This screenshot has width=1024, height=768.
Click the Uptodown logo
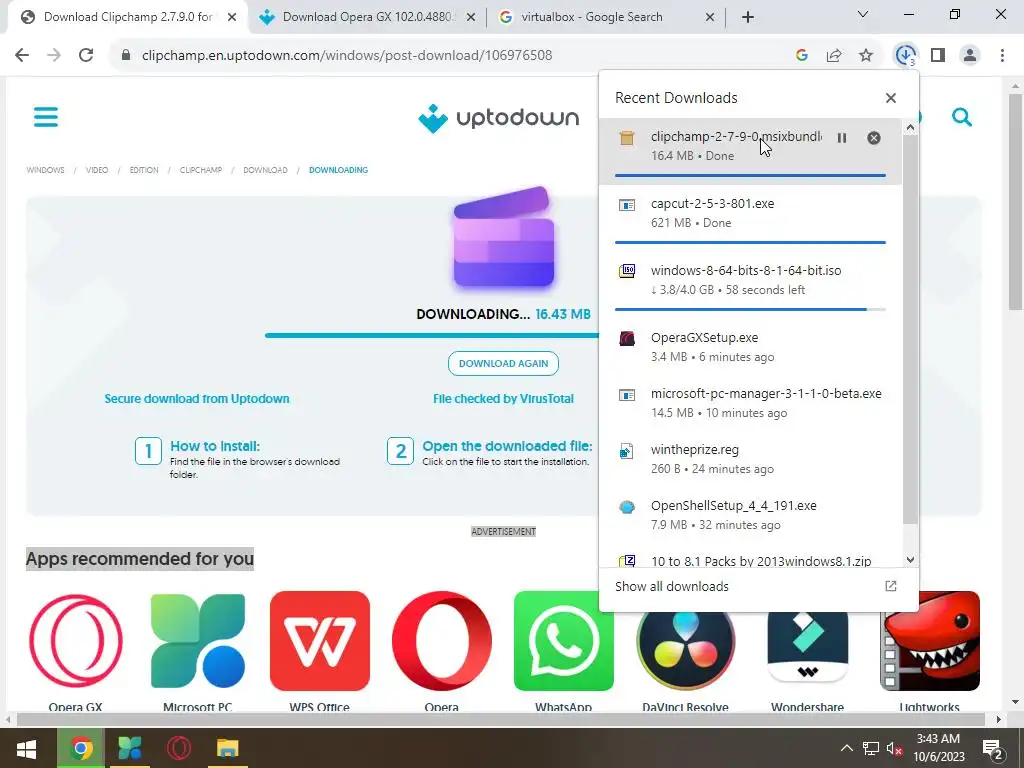point(498,118)
